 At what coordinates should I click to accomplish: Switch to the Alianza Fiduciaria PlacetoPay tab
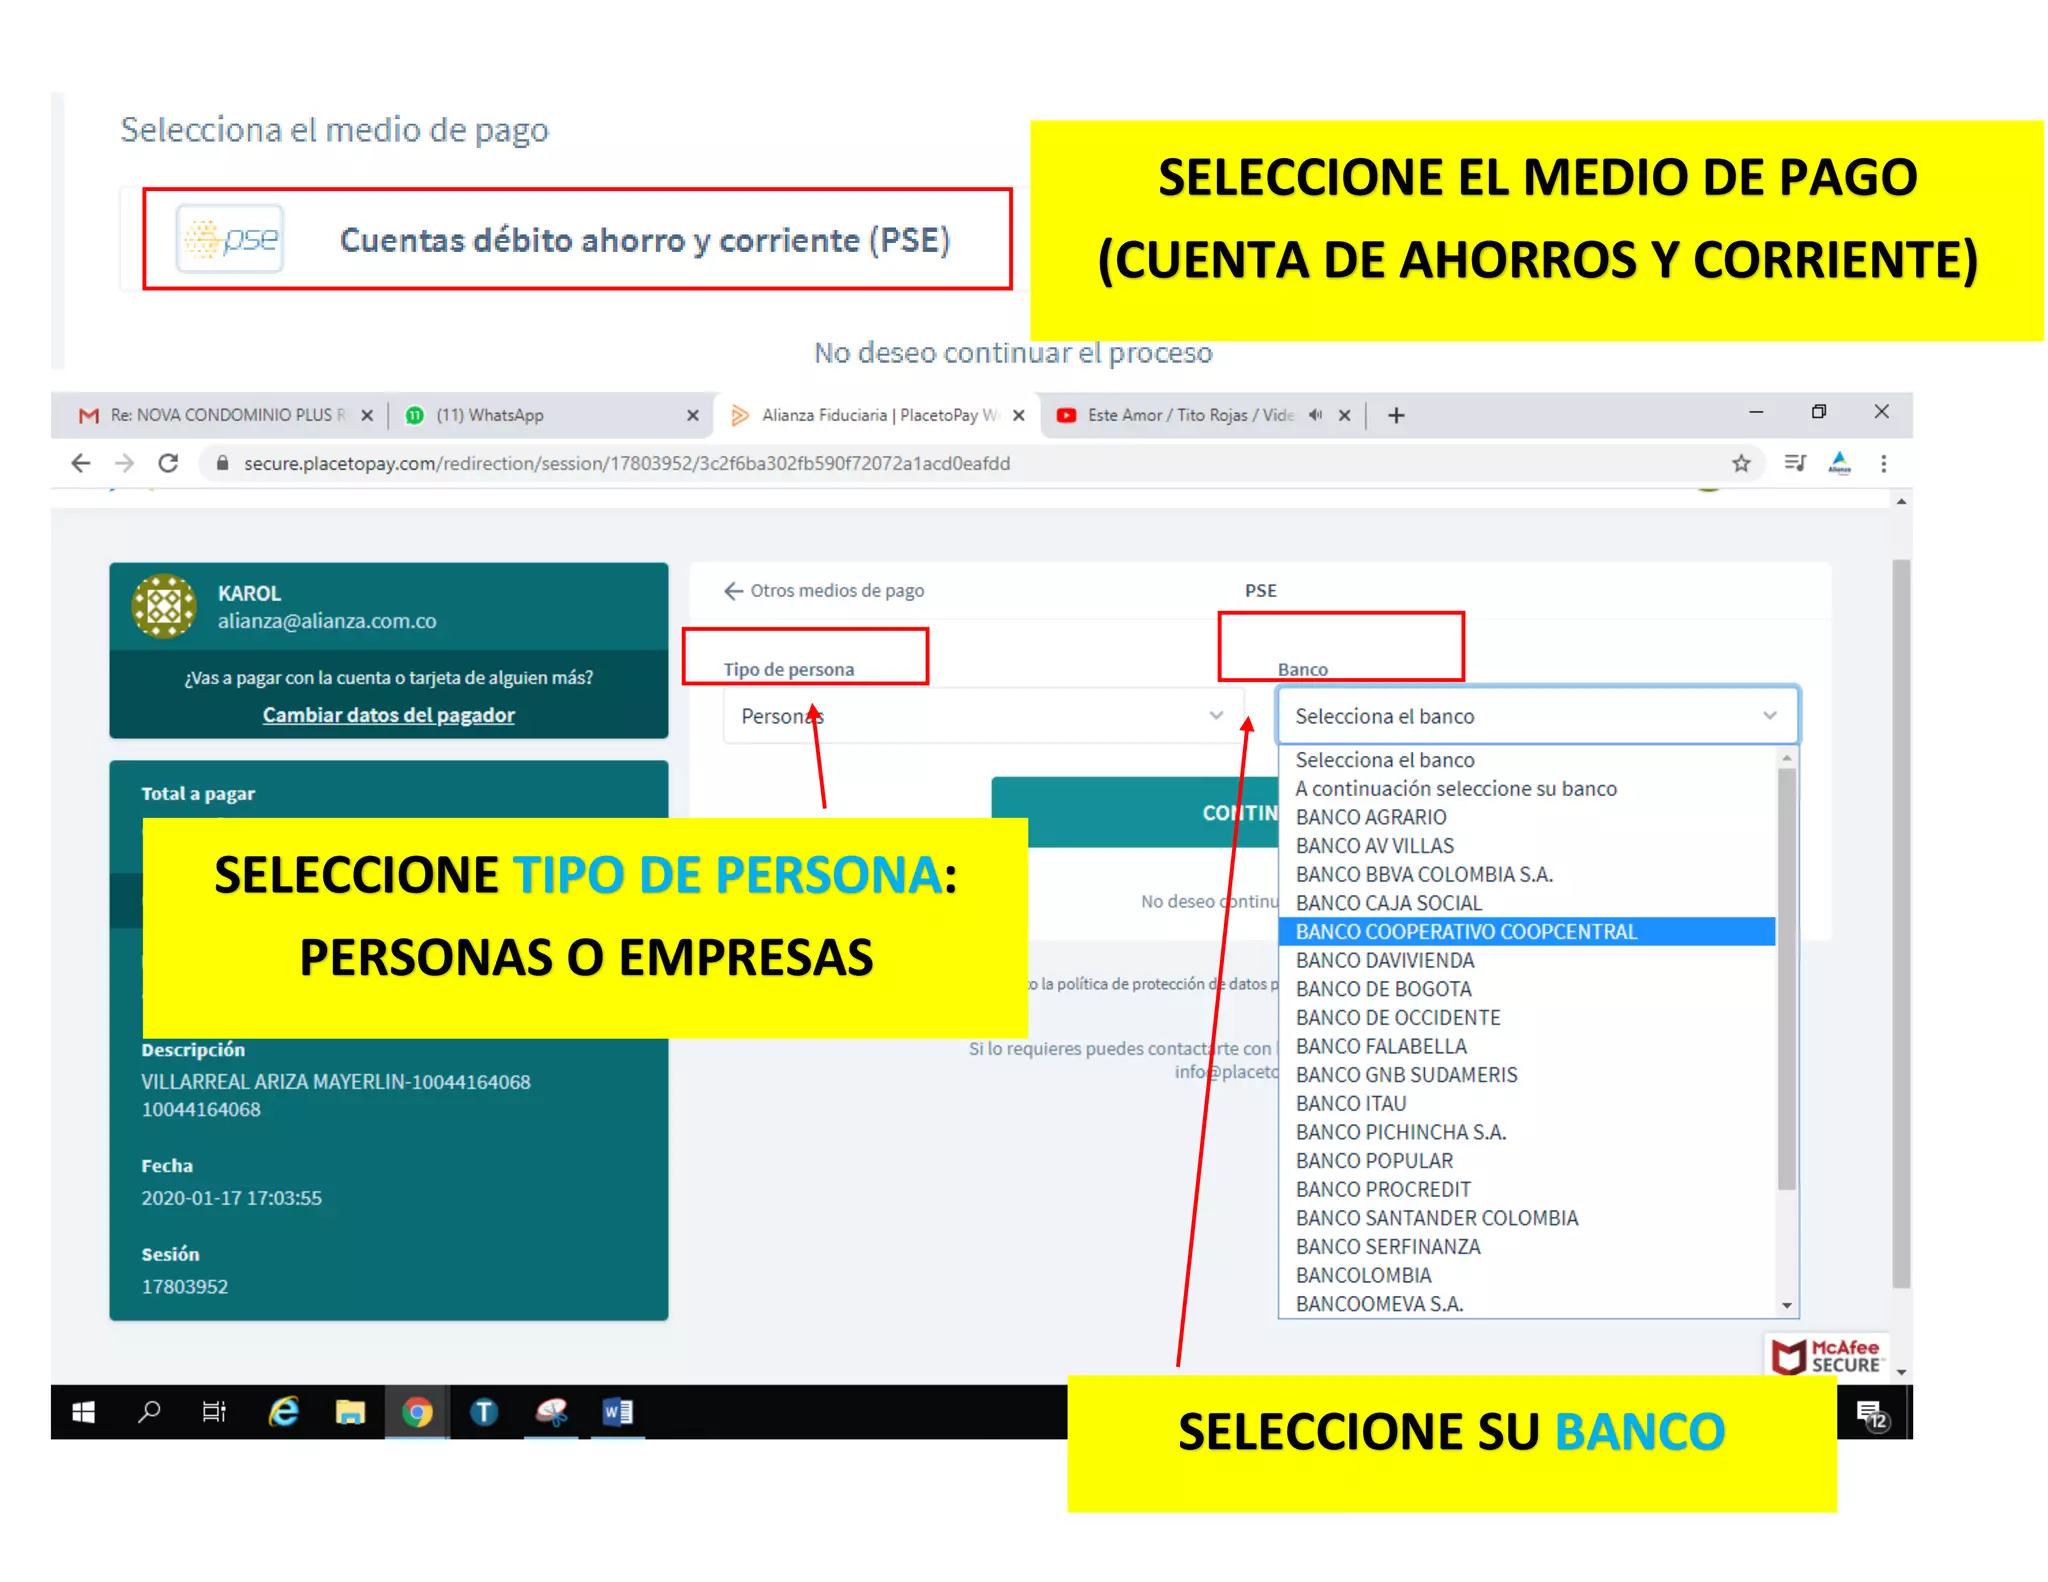[x=877, y=415]
